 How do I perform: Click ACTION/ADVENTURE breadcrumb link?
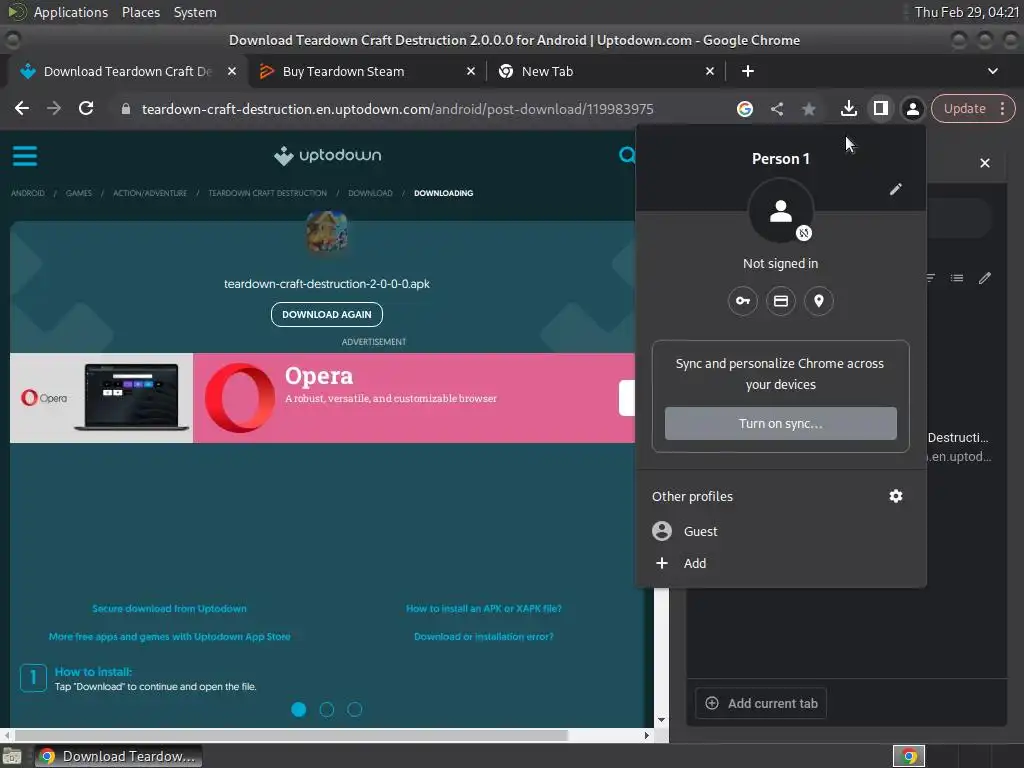click(150, 193)
